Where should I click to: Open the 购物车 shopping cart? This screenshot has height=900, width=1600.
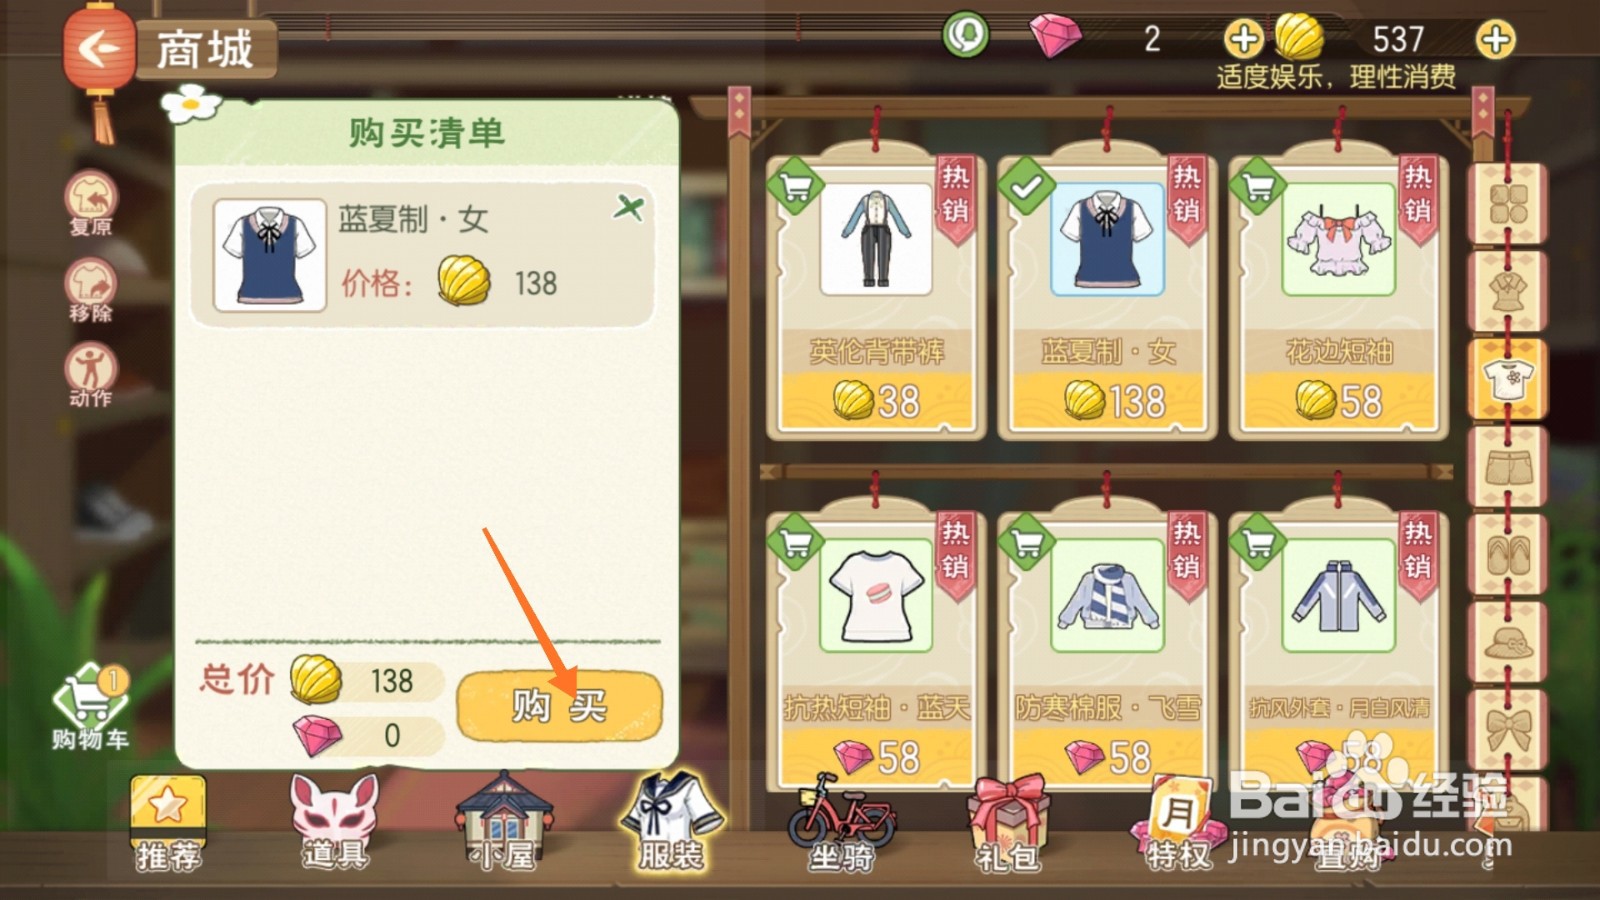click(91, 708)
